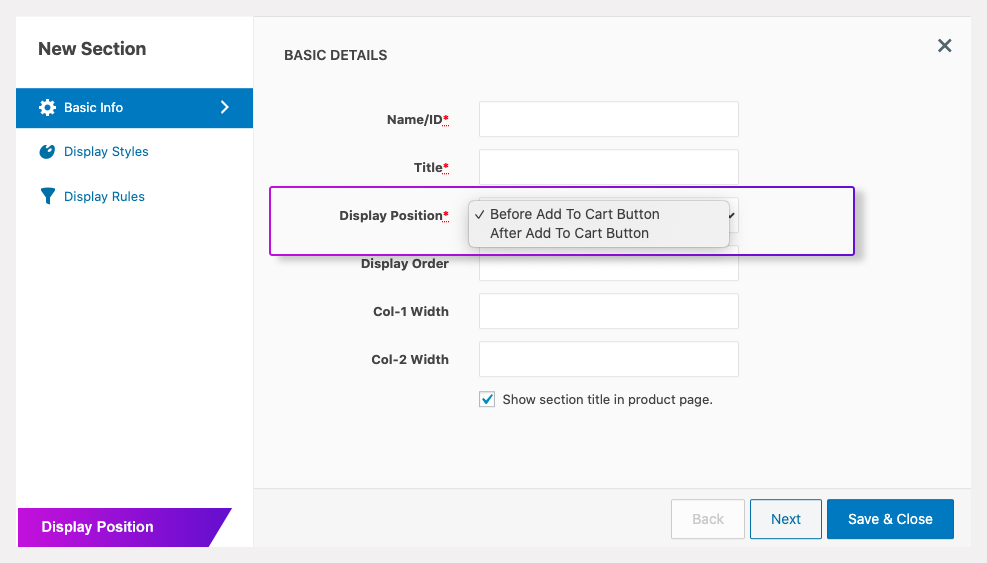Click the Col-2 Width label
The image size is (987, 563).
coord(410,360)
